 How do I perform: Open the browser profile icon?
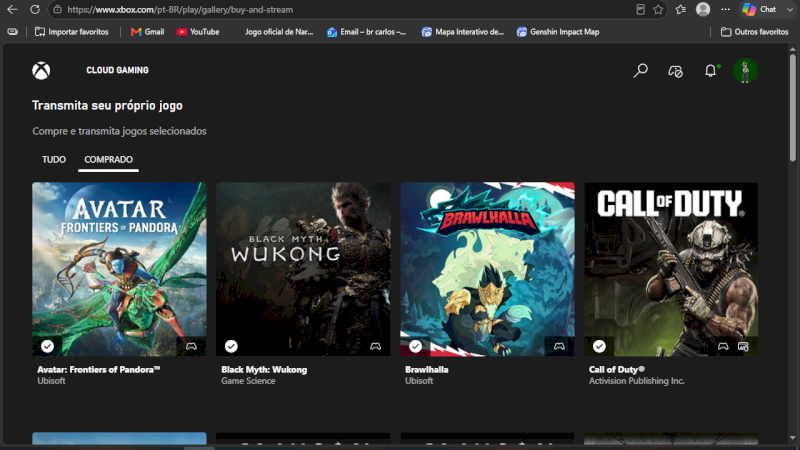pos(703,9)
